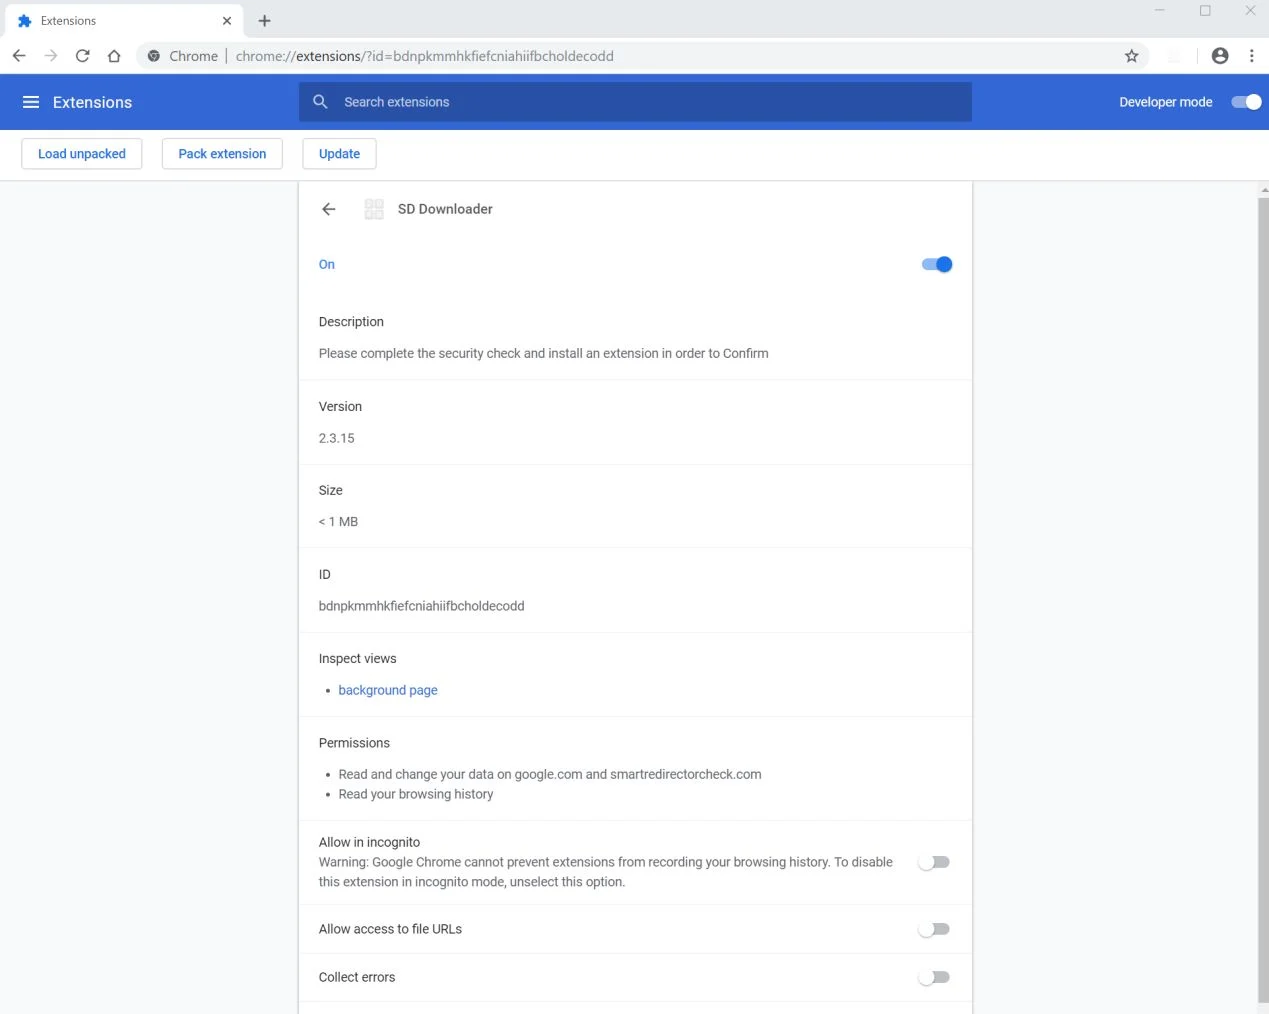Turn on the Collect errors toggle
The width and height of the screenshot is (1269, 1014).
coord(934,977)
